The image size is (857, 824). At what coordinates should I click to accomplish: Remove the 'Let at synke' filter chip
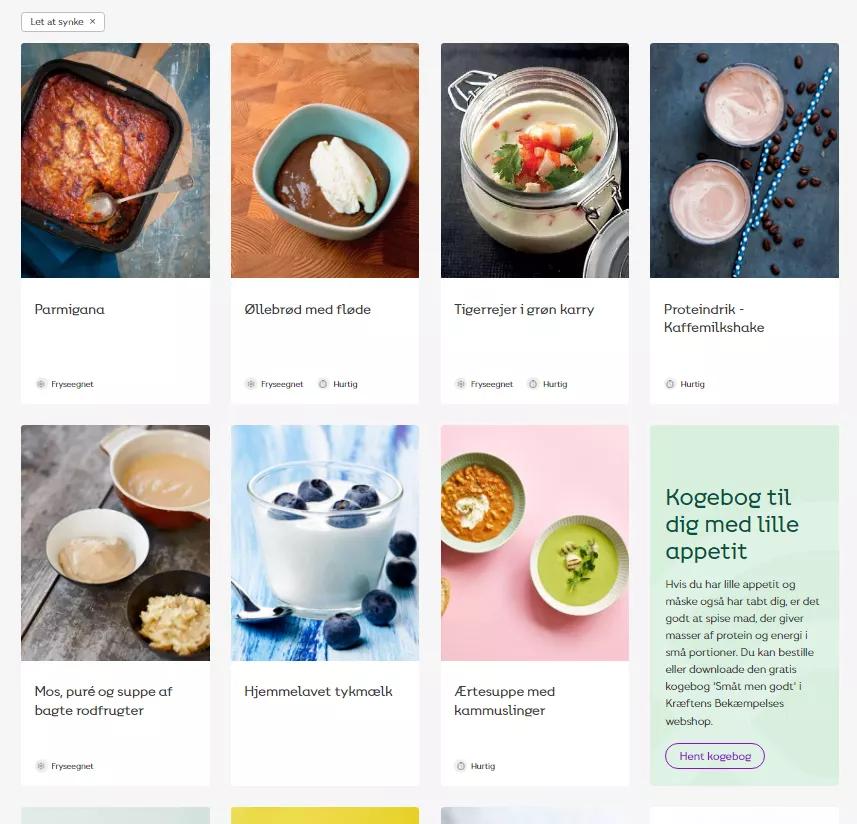click(x=92, y=21)
